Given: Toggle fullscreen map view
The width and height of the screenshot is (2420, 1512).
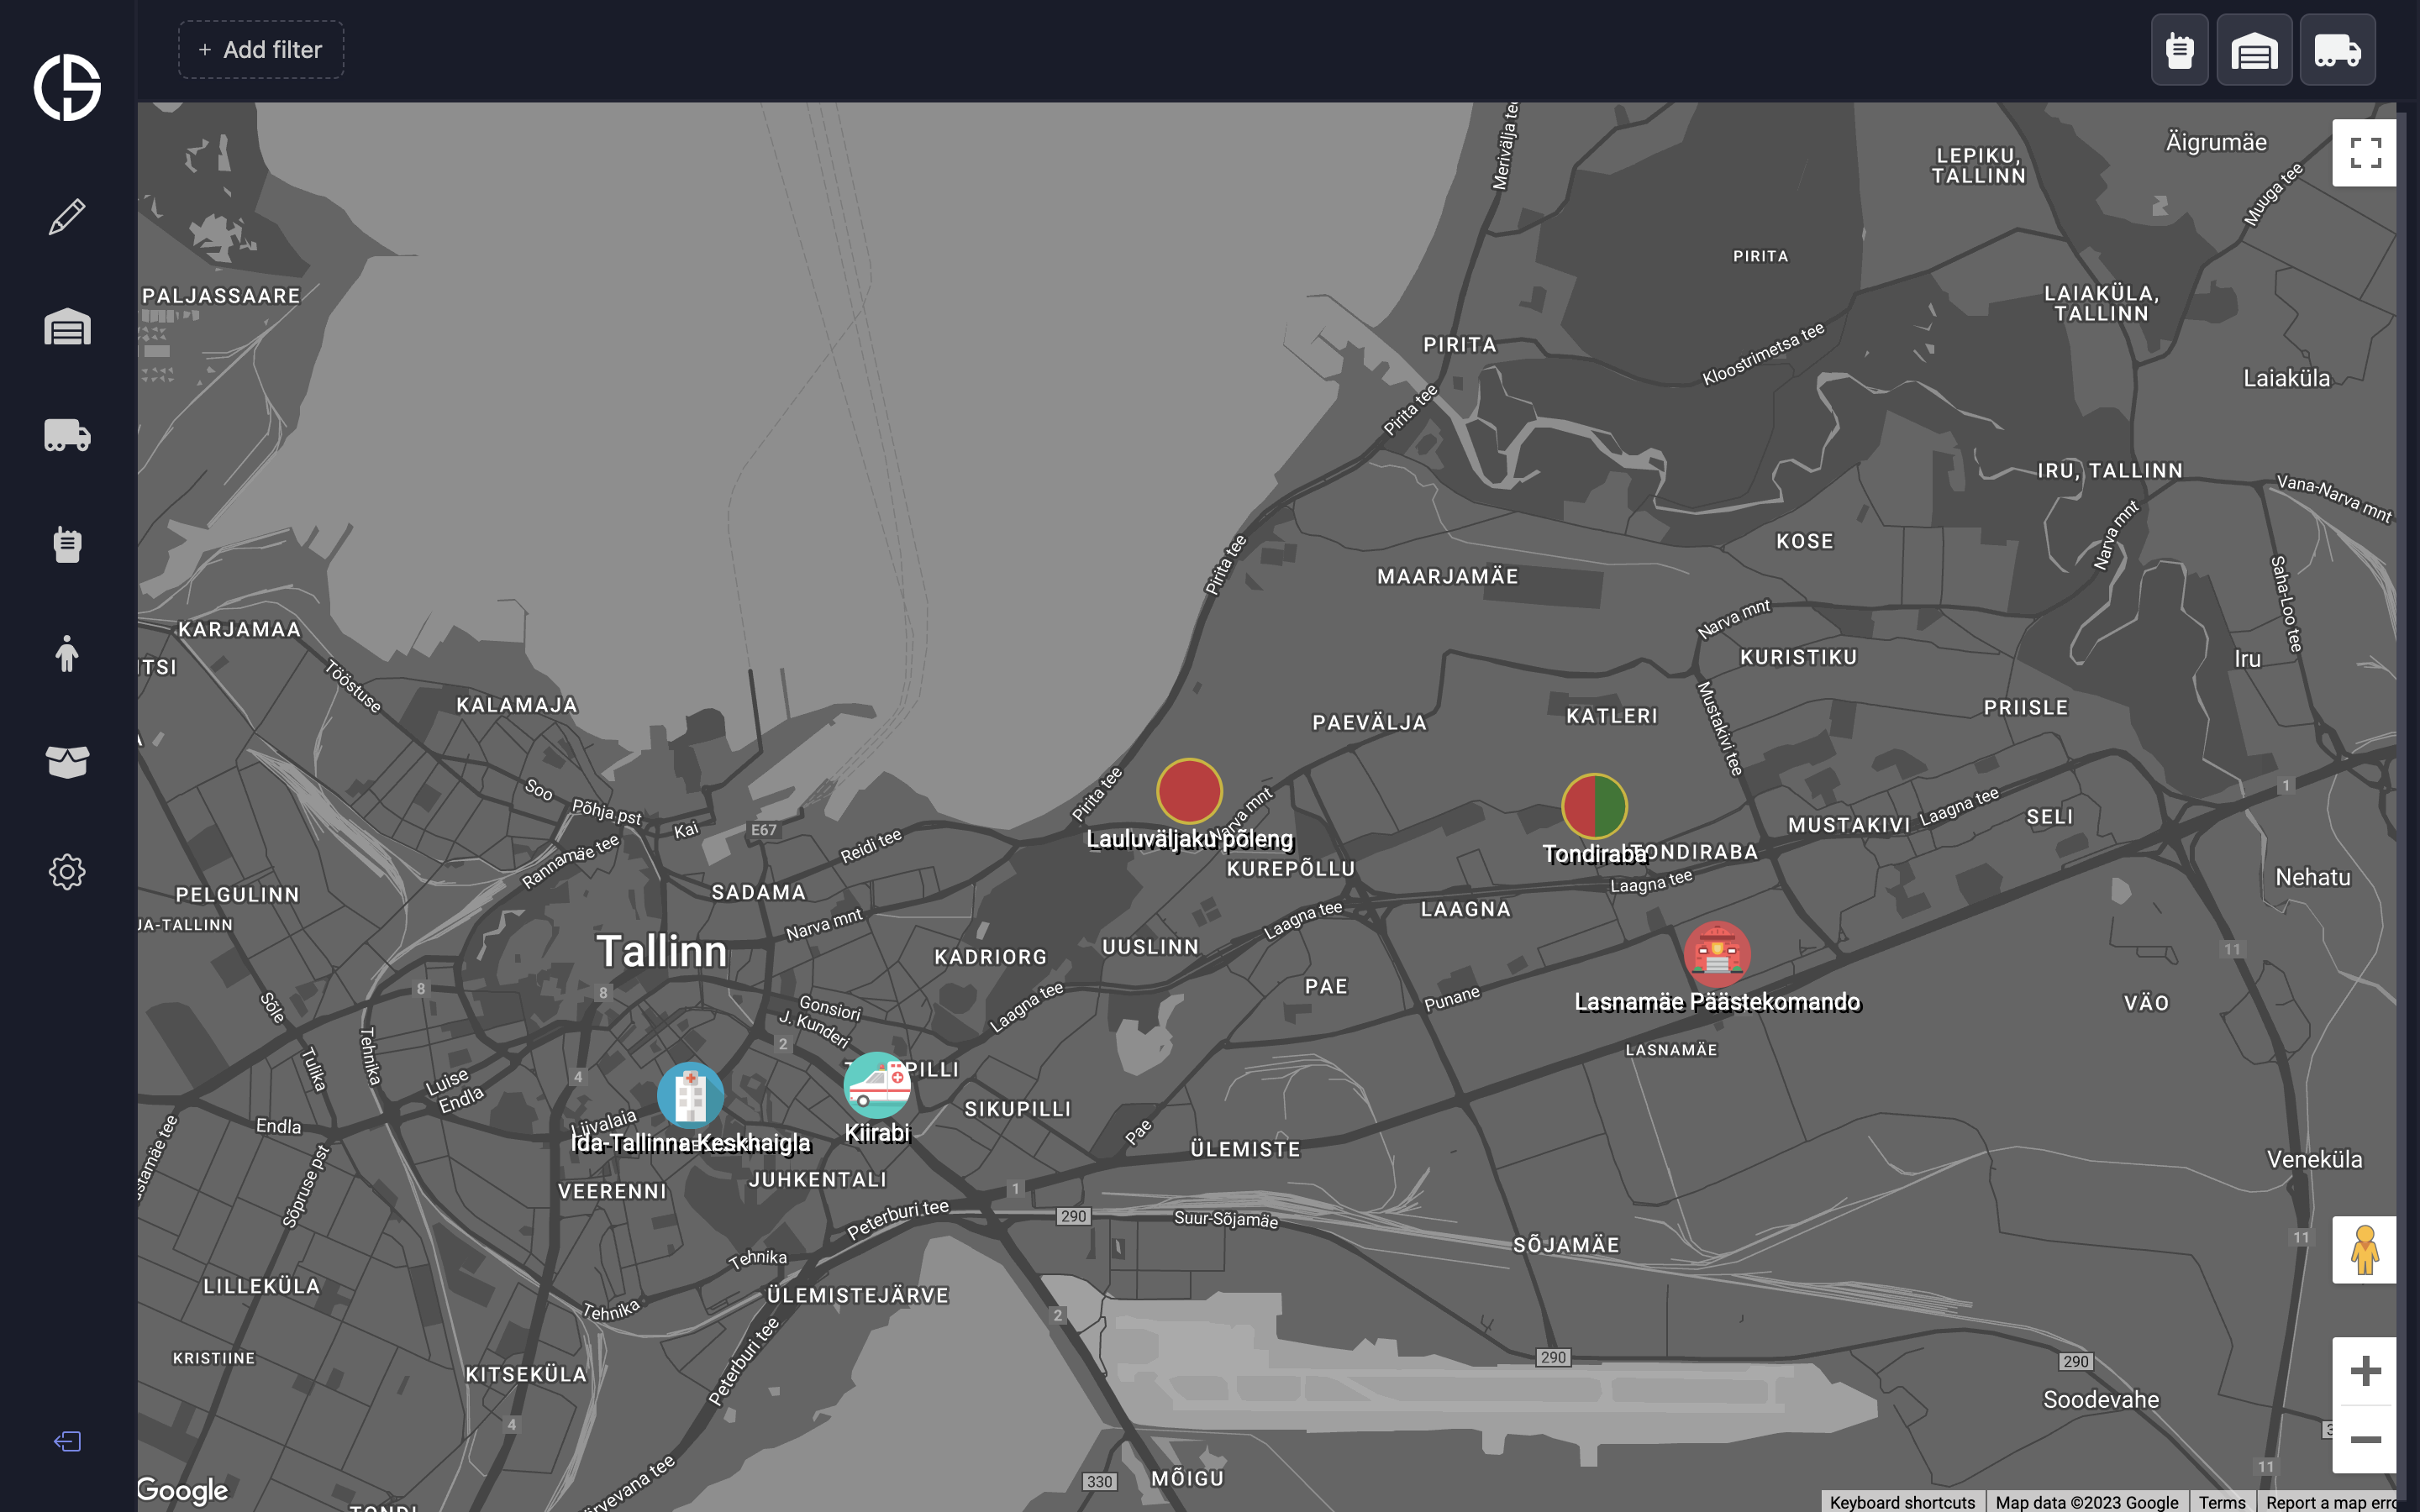Looking at the screenshot, I should click(x=2364, y=153).
